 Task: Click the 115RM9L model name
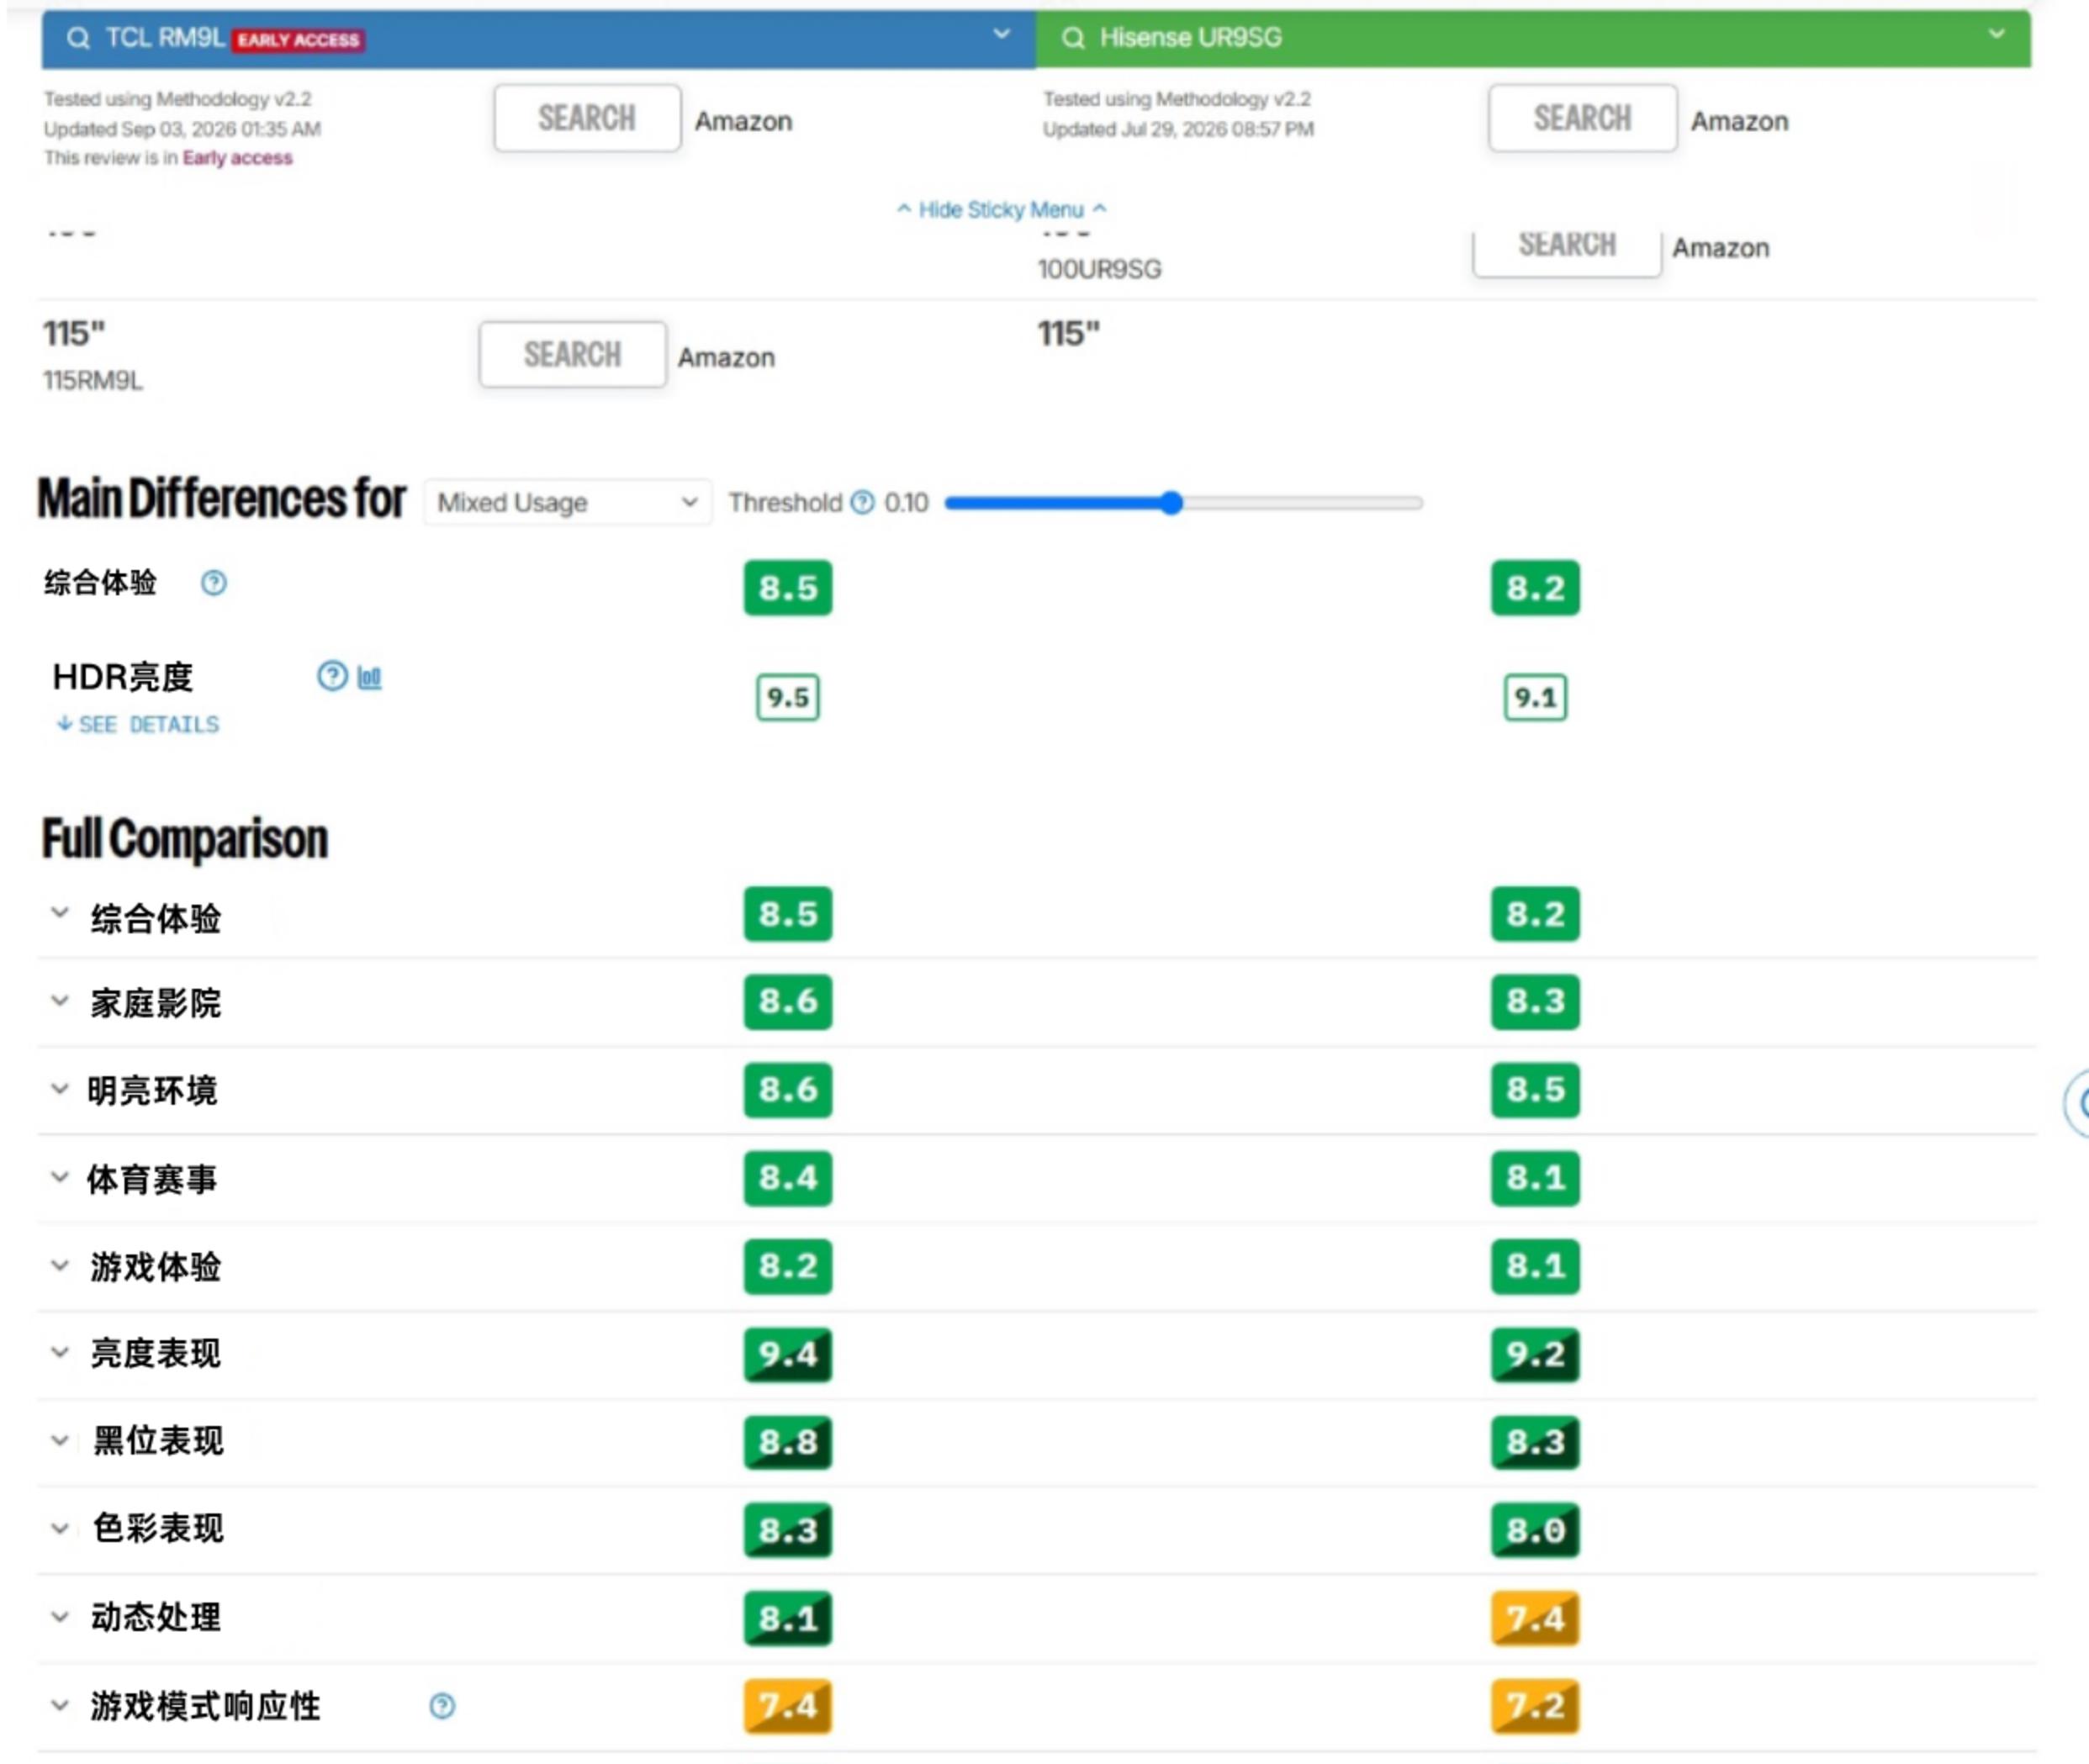click(x=93, y=380)
